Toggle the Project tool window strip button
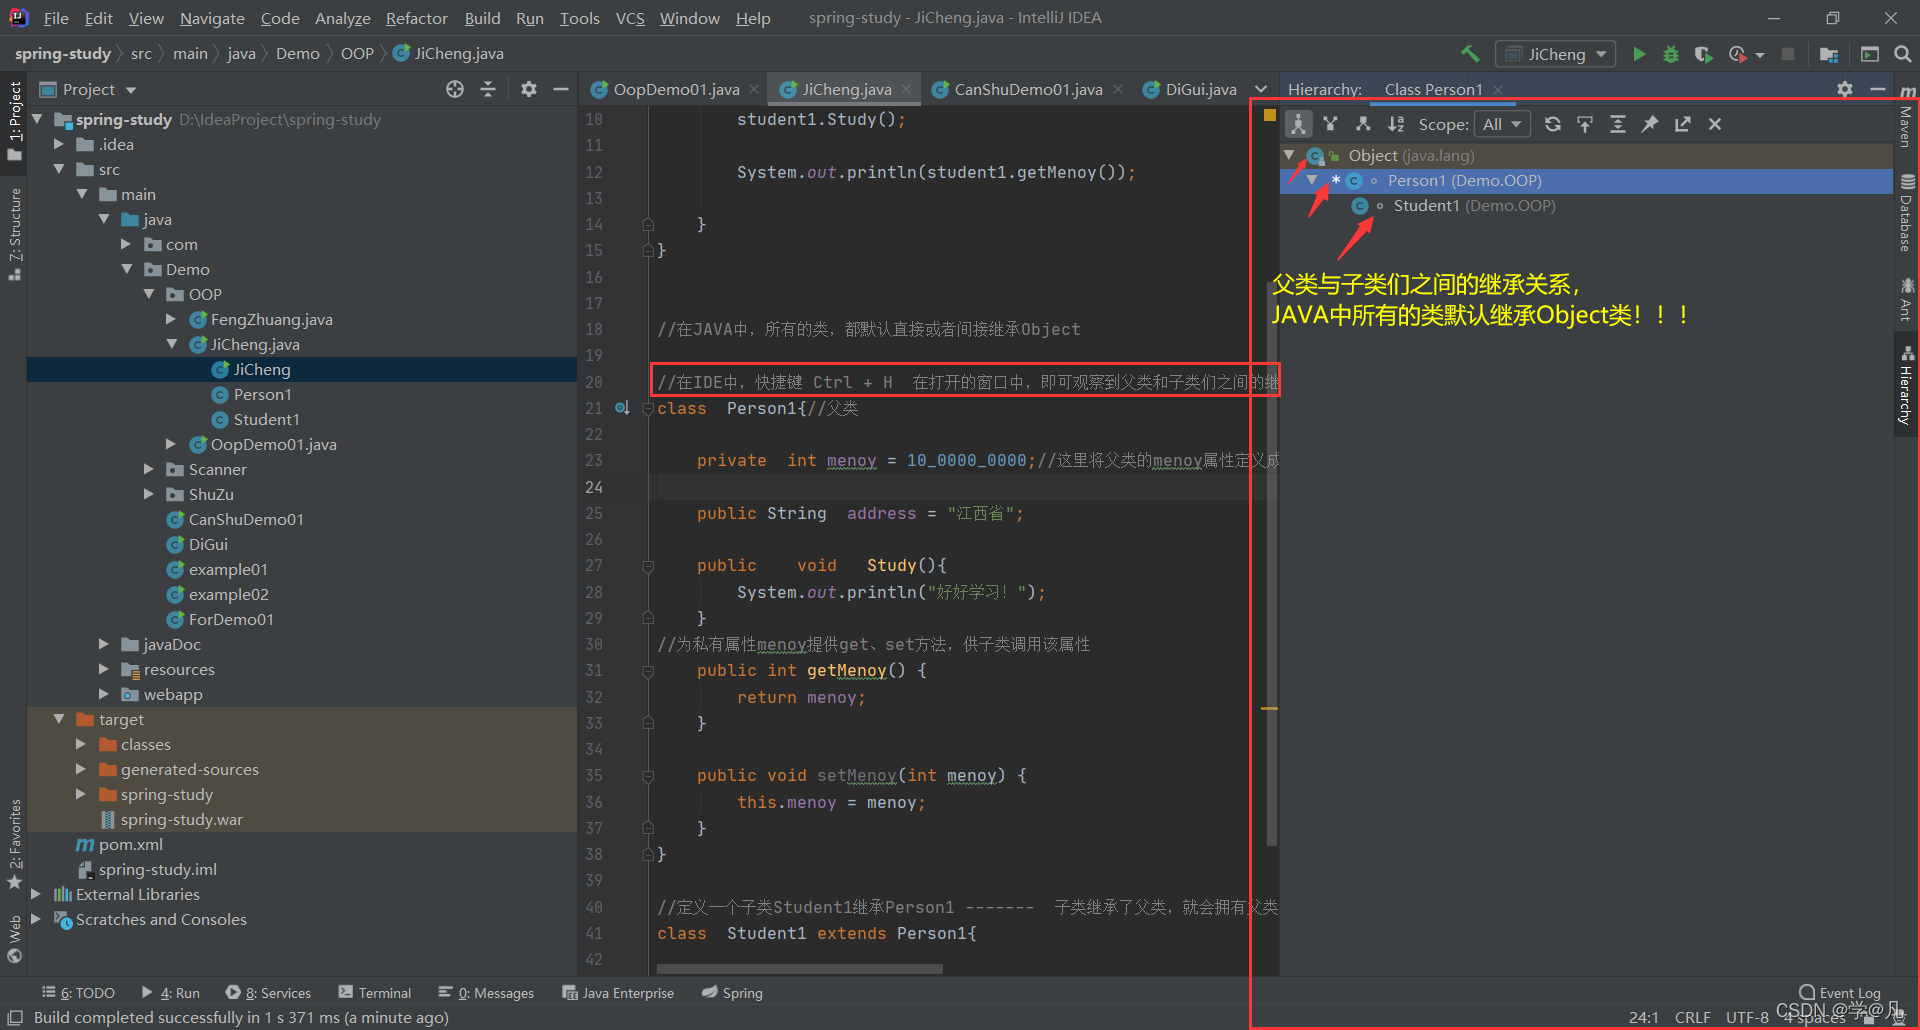The height and width of the screenshot is (1030, 1920). click(x=14, y=121)
